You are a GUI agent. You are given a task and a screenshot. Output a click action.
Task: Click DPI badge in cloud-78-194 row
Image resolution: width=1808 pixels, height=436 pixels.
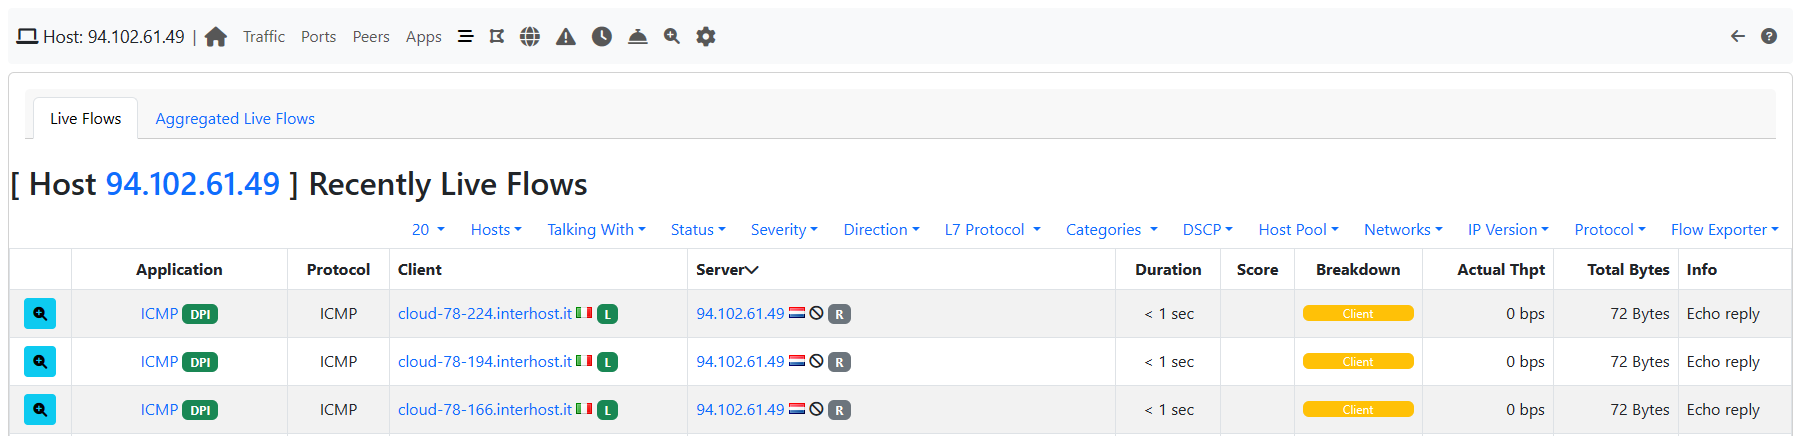click(x=200, y=362)
